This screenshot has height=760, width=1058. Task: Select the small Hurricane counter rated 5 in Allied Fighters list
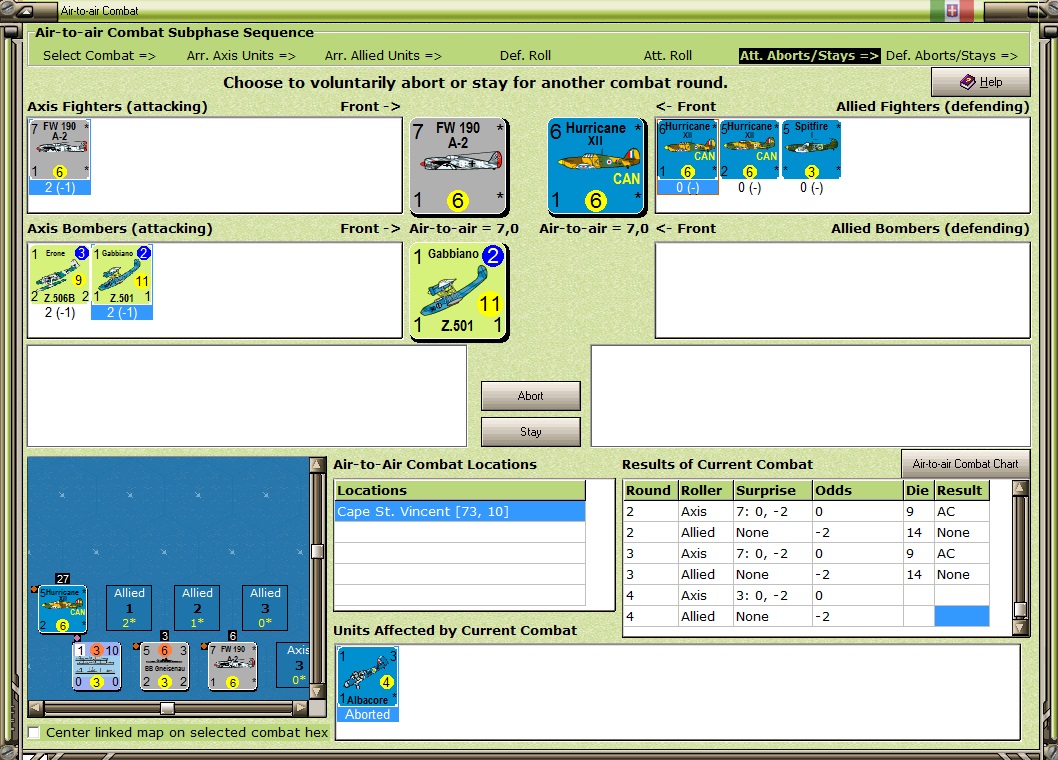click(749, 150)
